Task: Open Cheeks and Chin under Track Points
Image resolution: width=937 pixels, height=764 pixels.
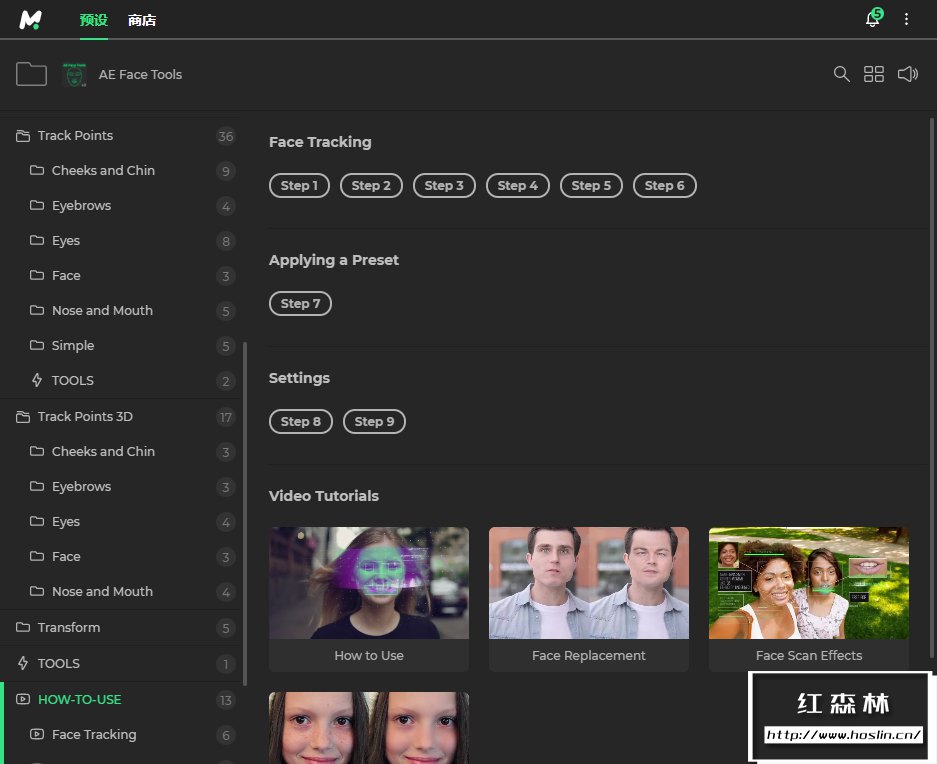Action: pyautogui.click(x=121, y=170)
